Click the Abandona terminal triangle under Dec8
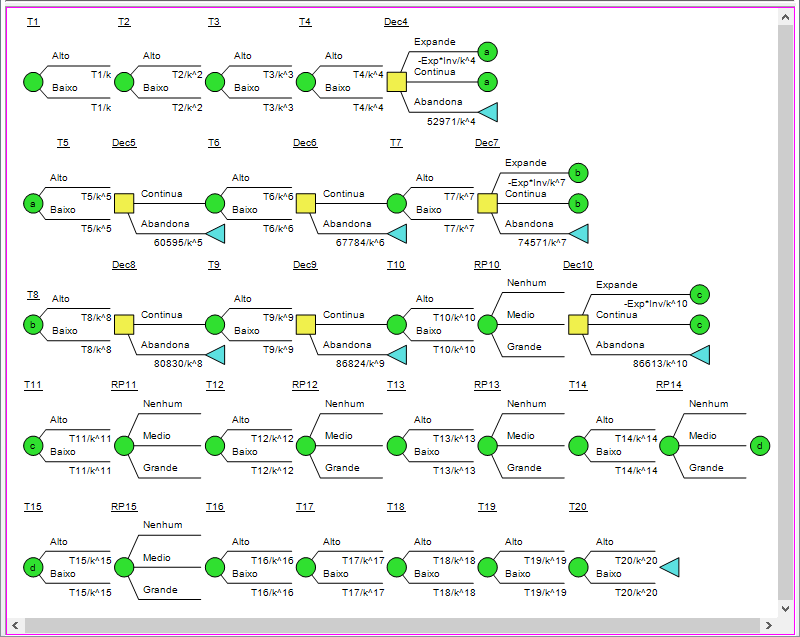Screen dimensions: 800x637 coord(215,354)
